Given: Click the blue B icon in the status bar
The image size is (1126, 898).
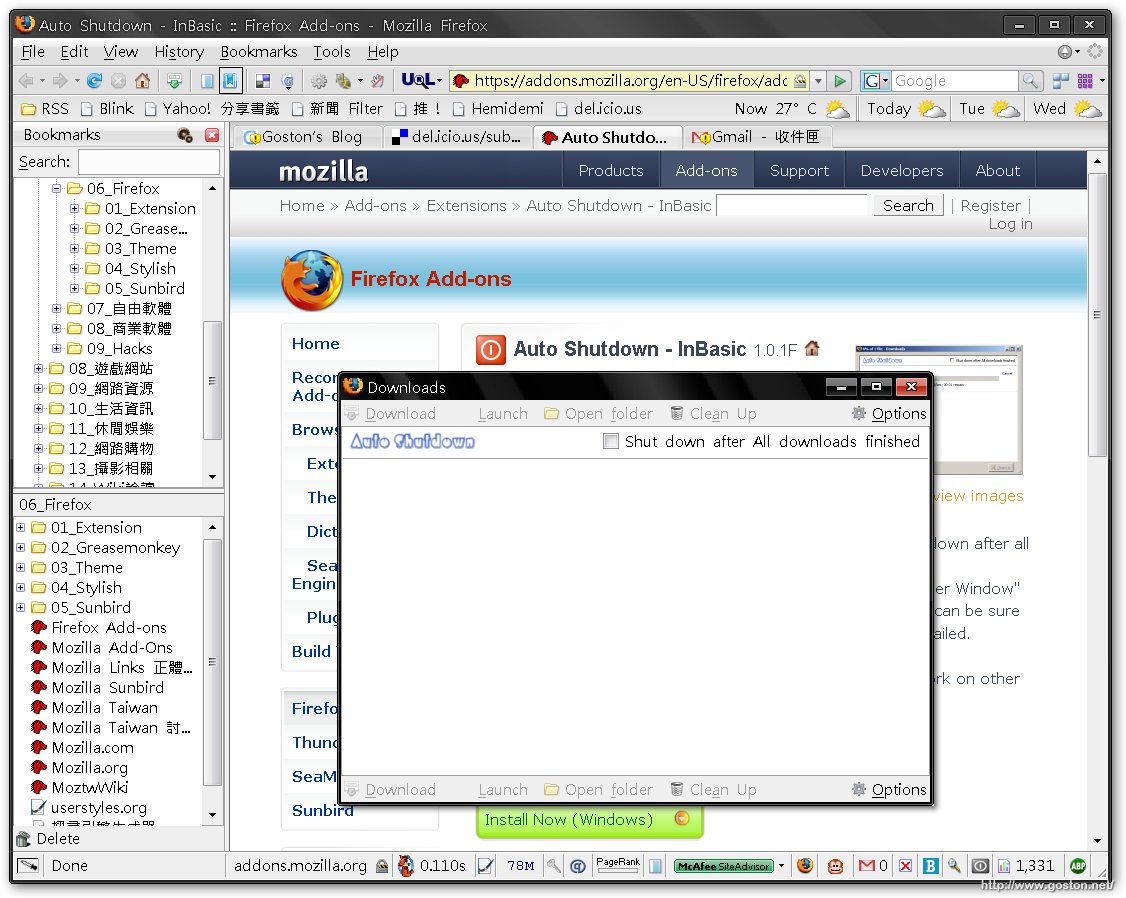Looking at the screenshot, I should (x=930, y=866).
